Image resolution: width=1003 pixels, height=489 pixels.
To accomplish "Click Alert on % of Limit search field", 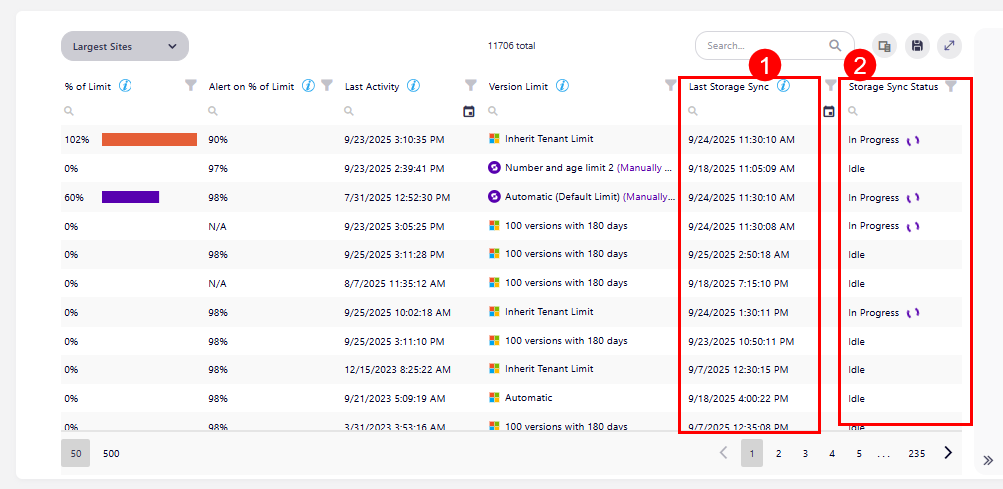I will (x=270, y=111).
